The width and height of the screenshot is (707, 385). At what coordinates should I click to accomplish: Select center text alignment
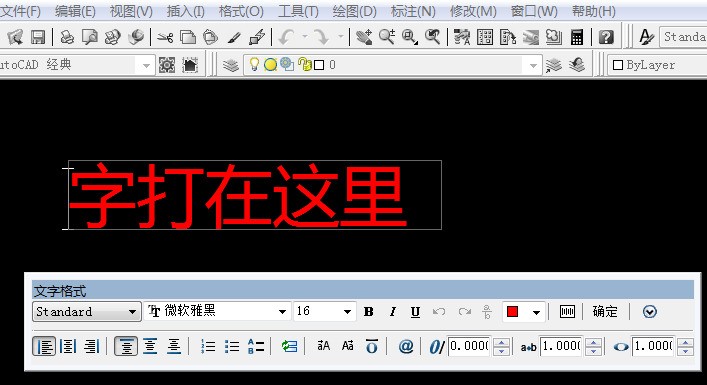click(x=68, y=347)
